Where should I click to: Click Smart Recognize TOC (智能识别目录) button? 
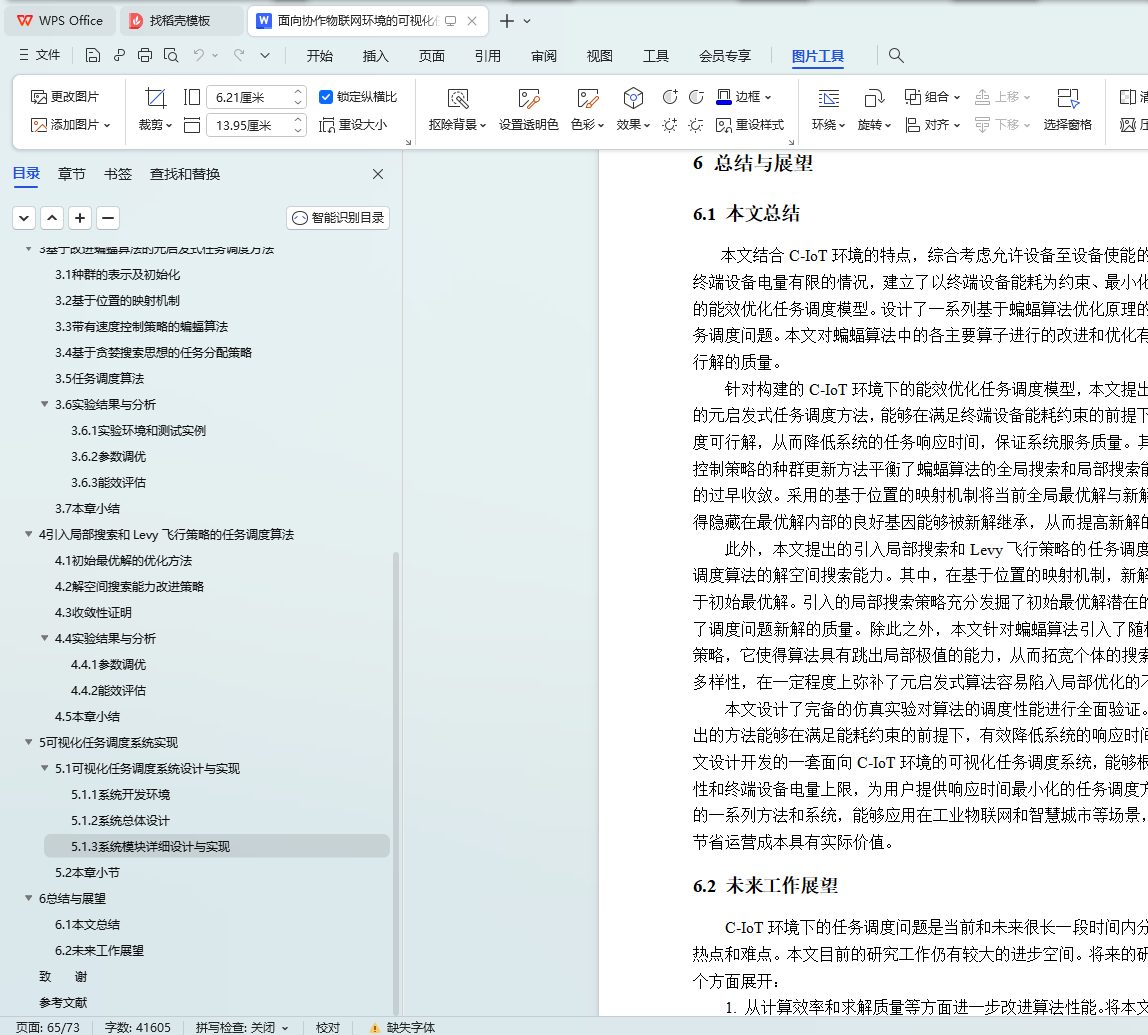338,218
